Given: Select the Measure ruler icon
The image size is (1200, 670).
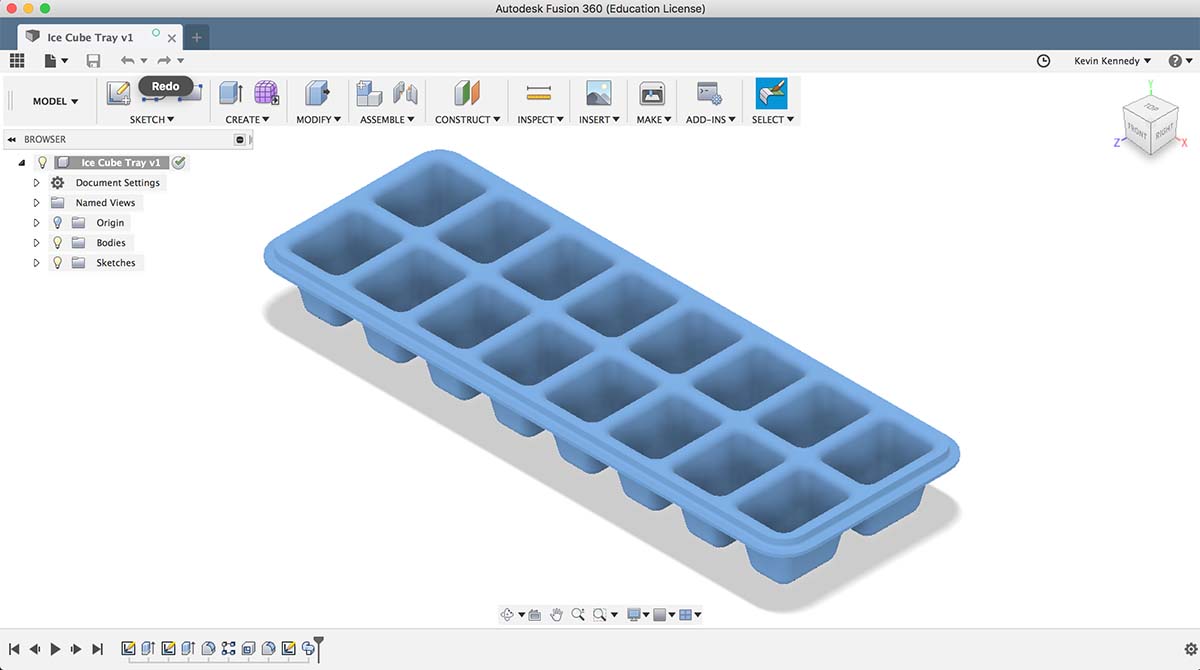Looking at the screenshot, I should pos(539,94).
